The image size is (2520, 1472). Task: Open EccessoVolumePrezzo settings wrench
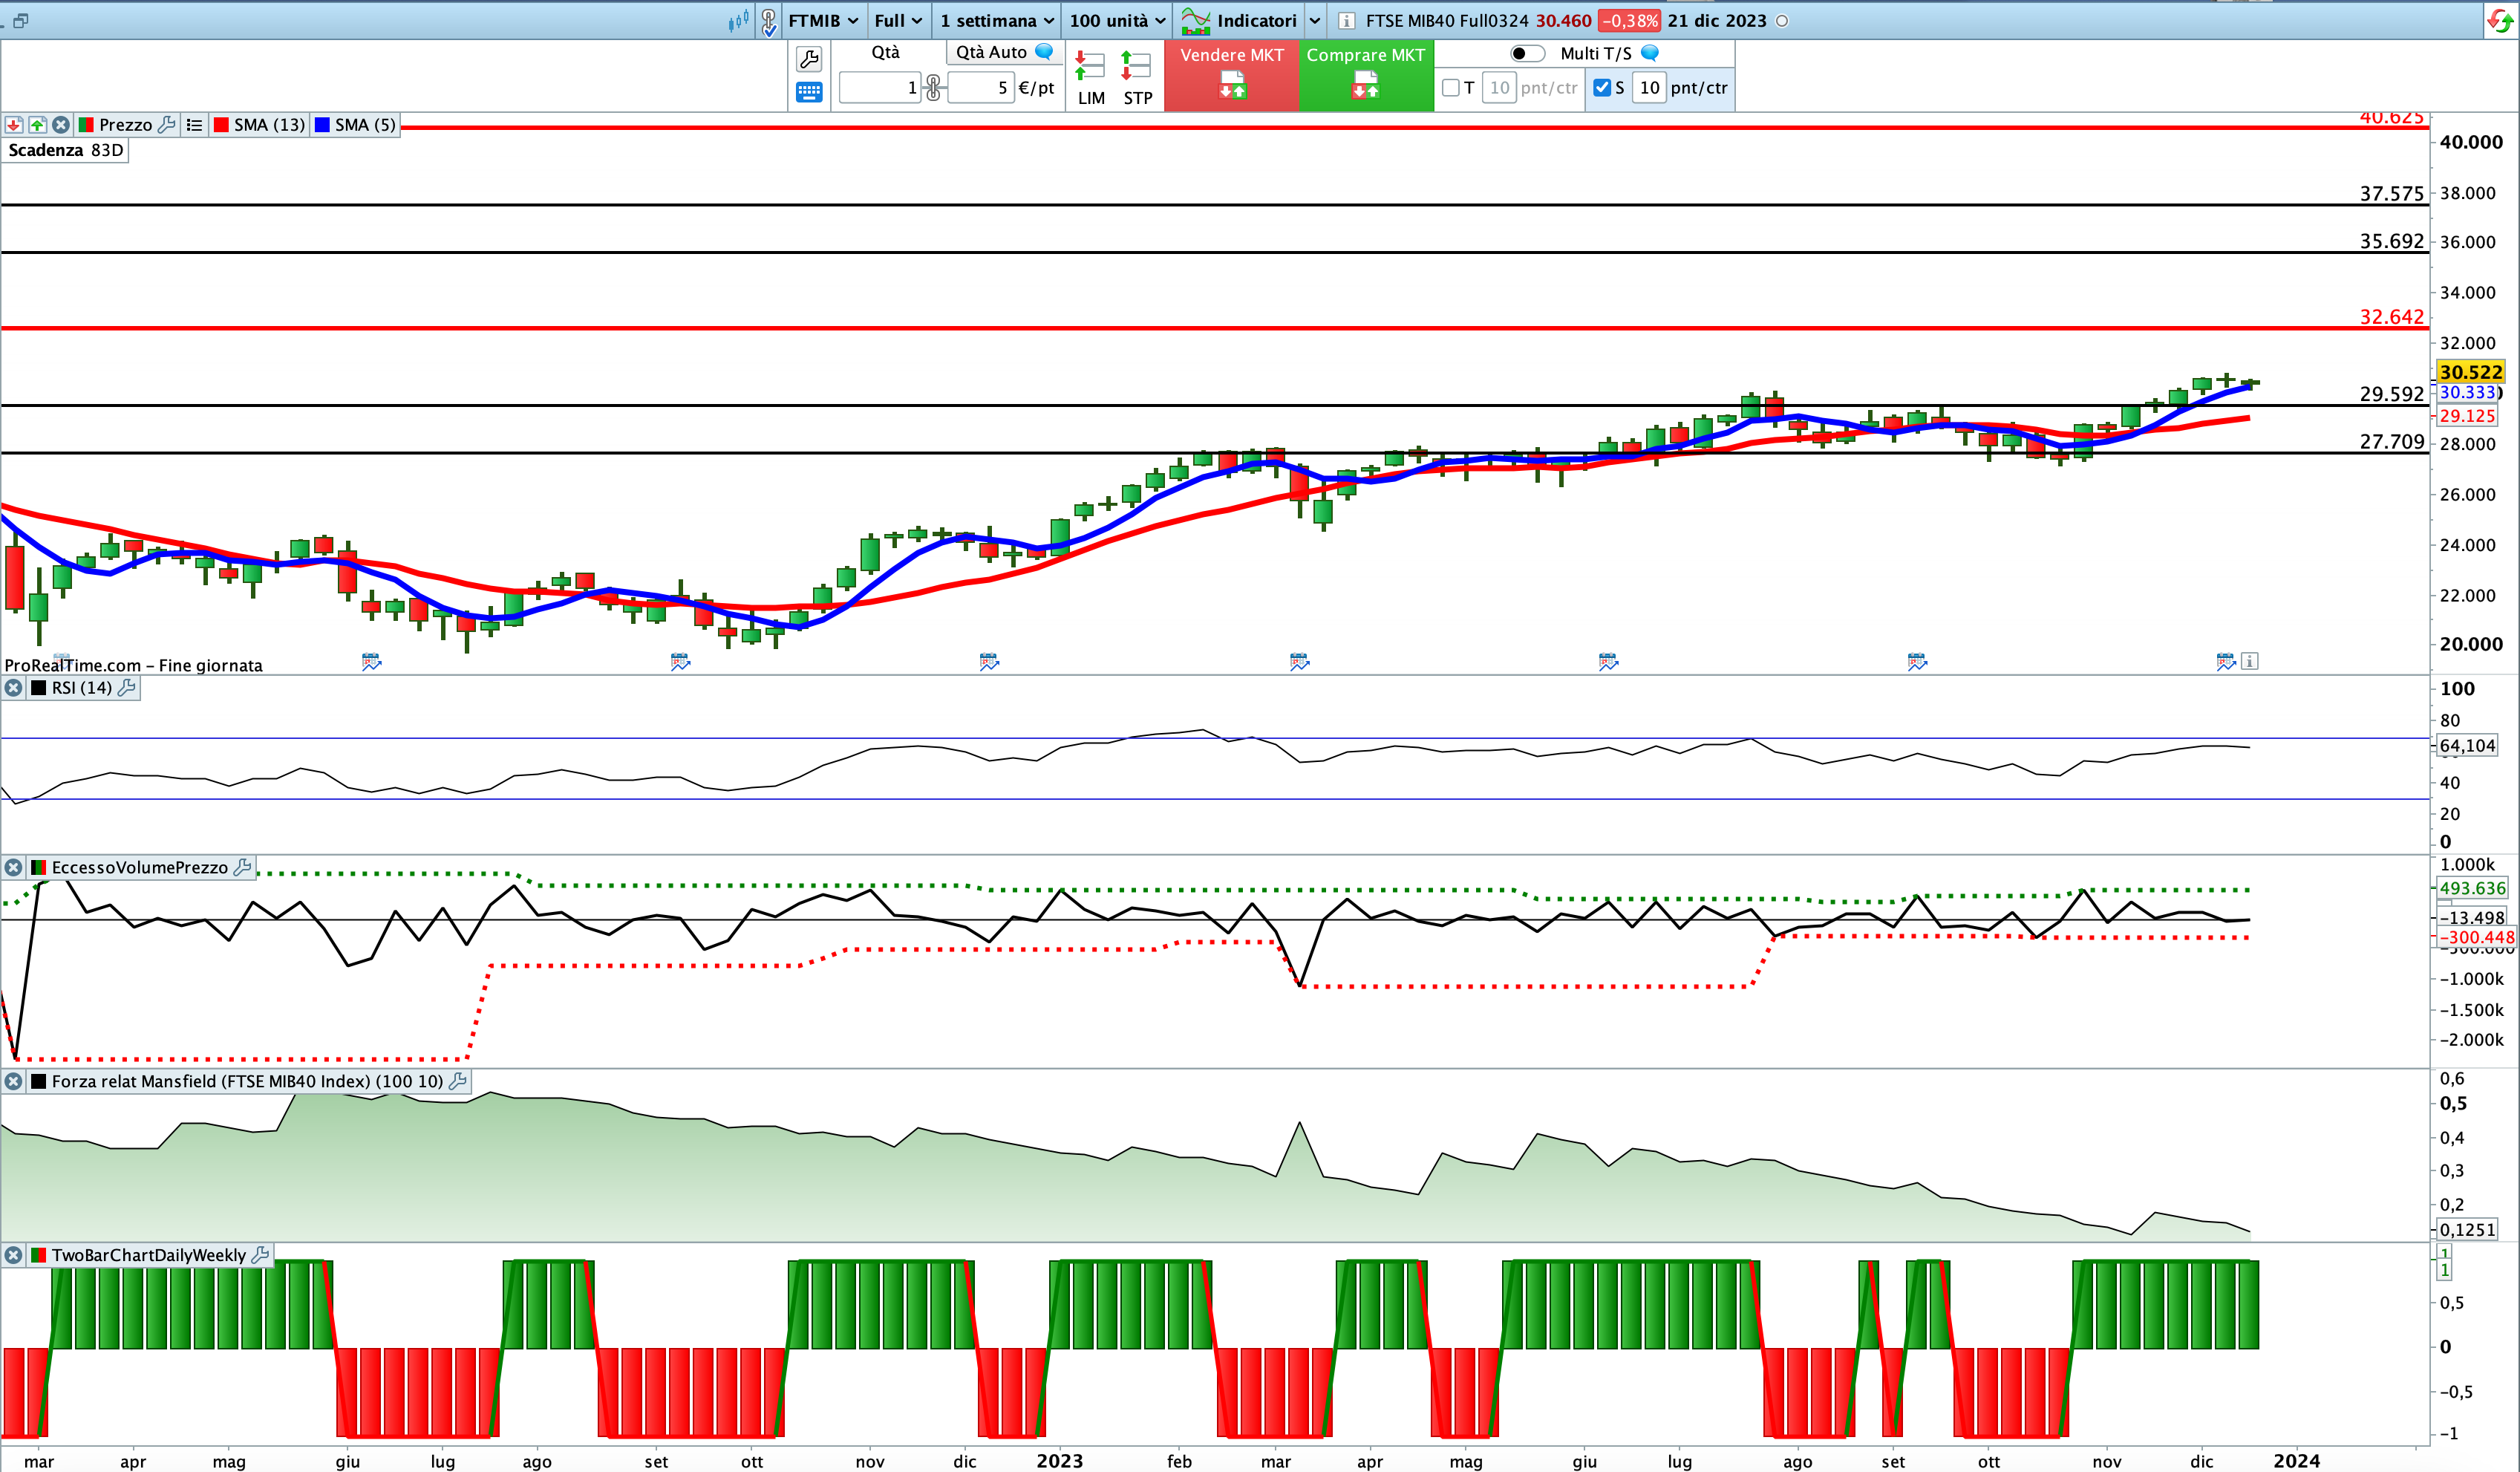[242, 867]
